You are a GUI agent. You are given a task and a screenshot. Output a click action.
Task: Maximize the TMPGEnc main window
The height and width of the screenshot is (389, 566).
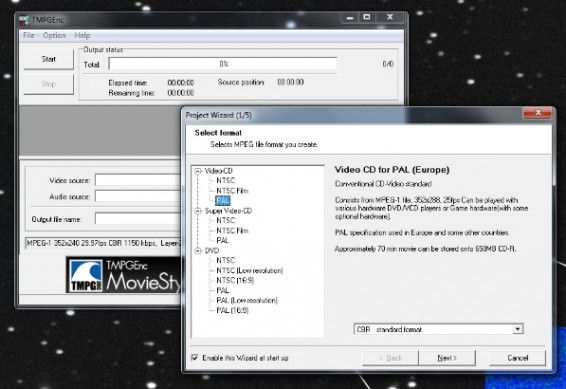367,17
